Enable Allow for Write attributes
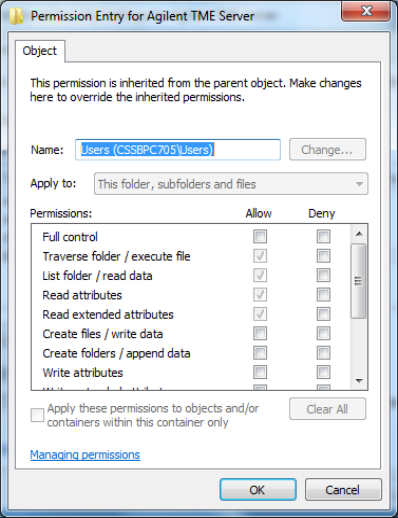The height and width of the screenshot is (518, 398). pos(260,372)
